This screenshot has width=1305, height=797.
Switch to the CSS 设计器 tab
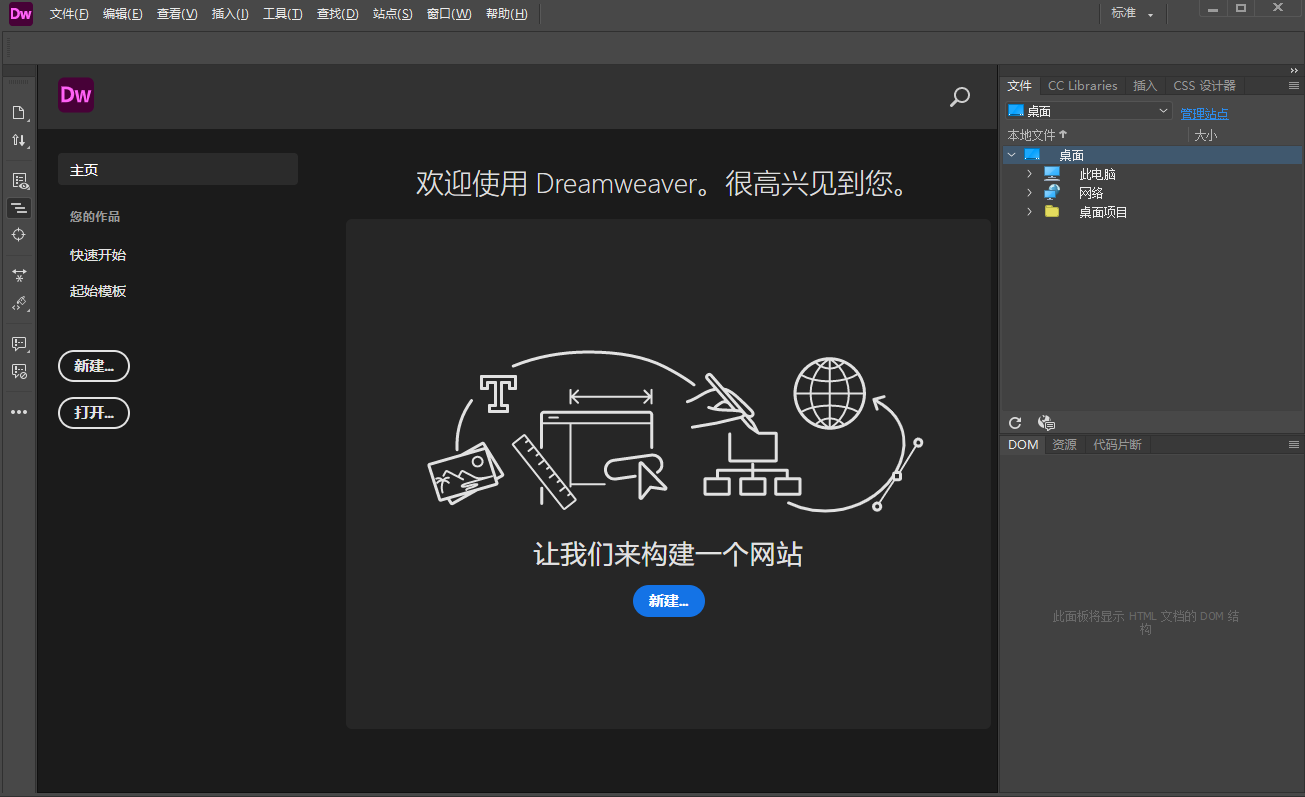pyautogui.click(x=1204, y=86)
